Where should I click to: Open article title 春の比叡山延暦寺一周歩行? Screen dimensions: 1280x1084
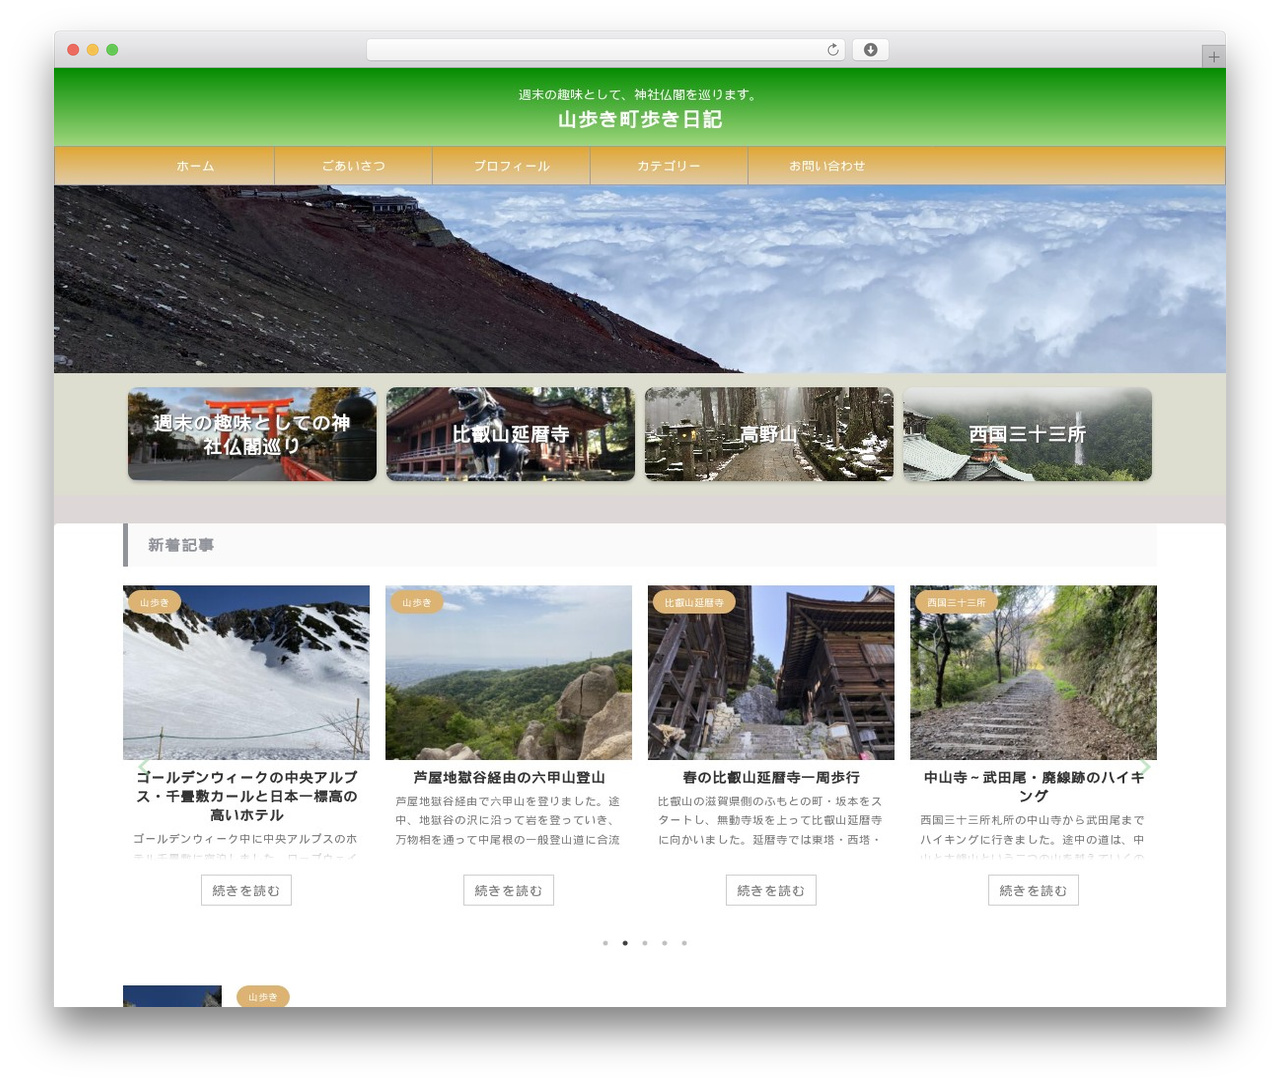pyautogui.click(x=771, y=777)
